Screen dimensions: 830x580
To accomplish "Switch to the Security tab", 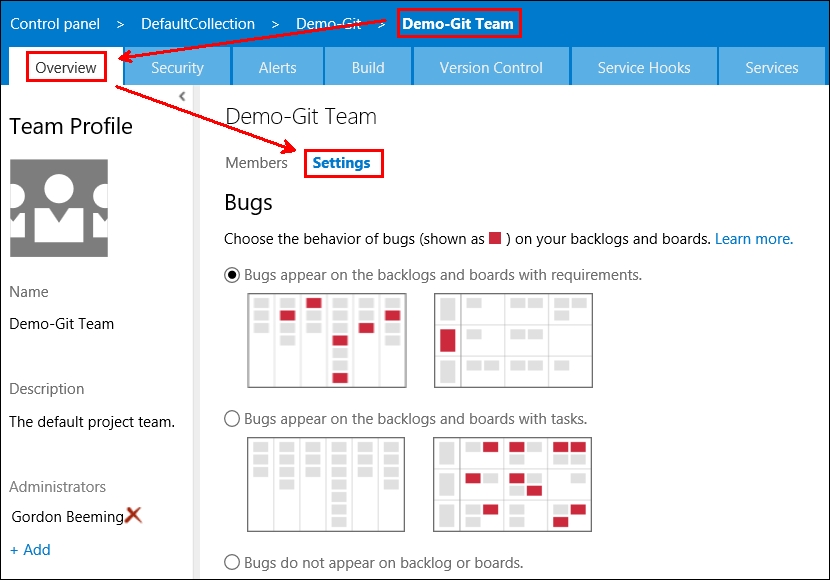I will [177, 66].
